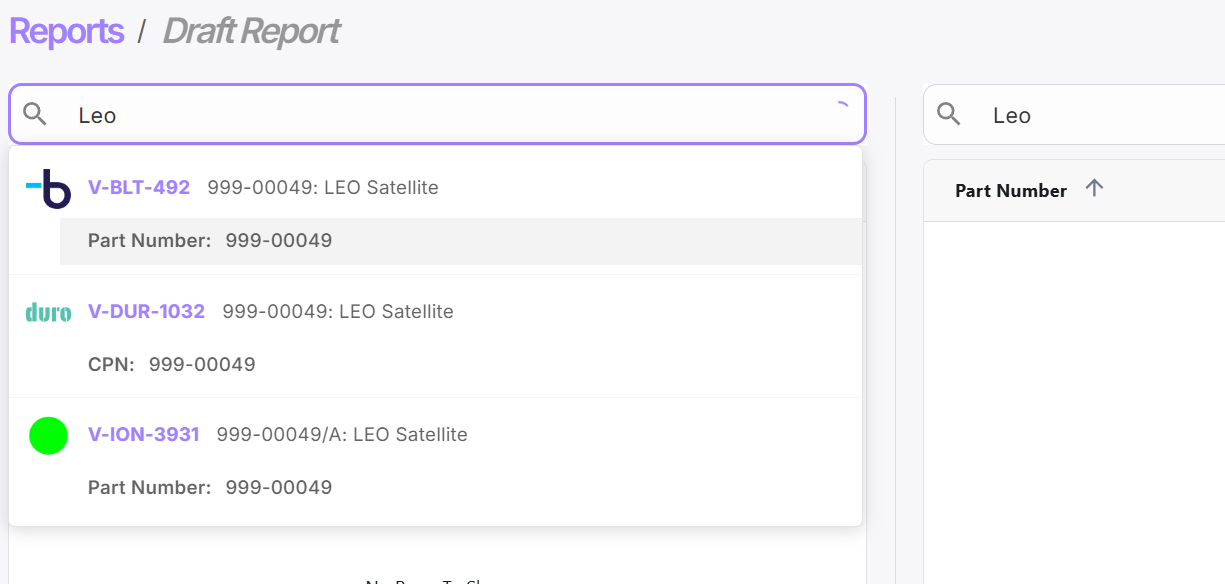Viewport: 1225px width, 584px height.
Task: Choose the Part Number row under V-ION-3931
Action: [x=210, y=487]
